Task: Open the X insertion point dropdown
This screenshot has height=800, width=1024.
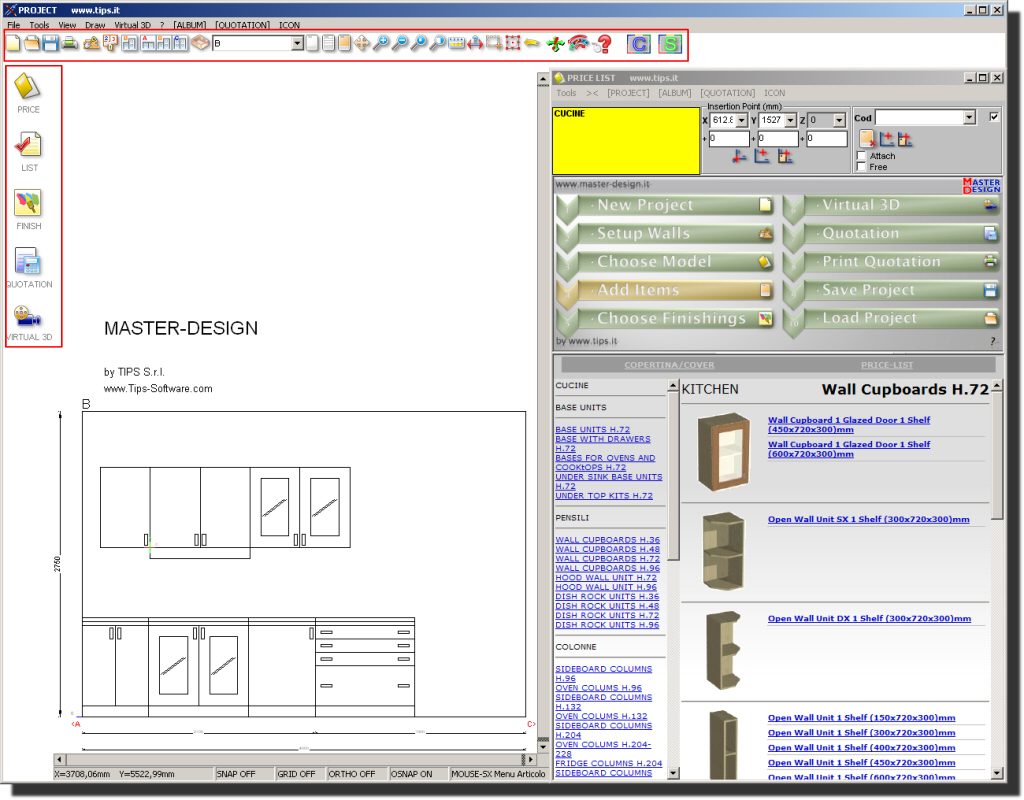Action: pyautogui.click(x=741, y=120)
